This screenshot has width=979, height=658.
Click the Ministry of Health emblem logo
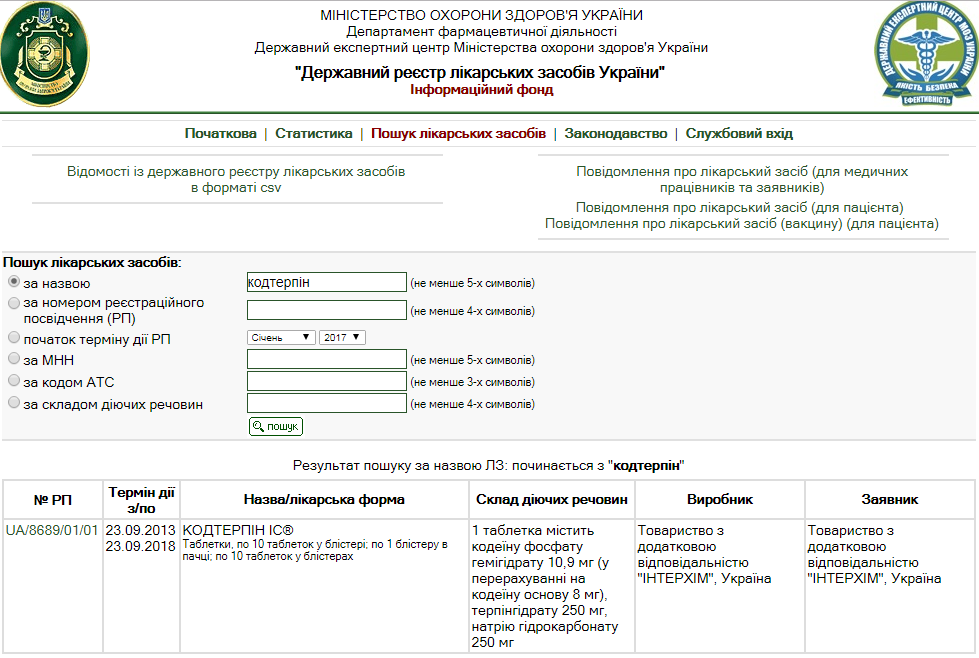(43, 55)
